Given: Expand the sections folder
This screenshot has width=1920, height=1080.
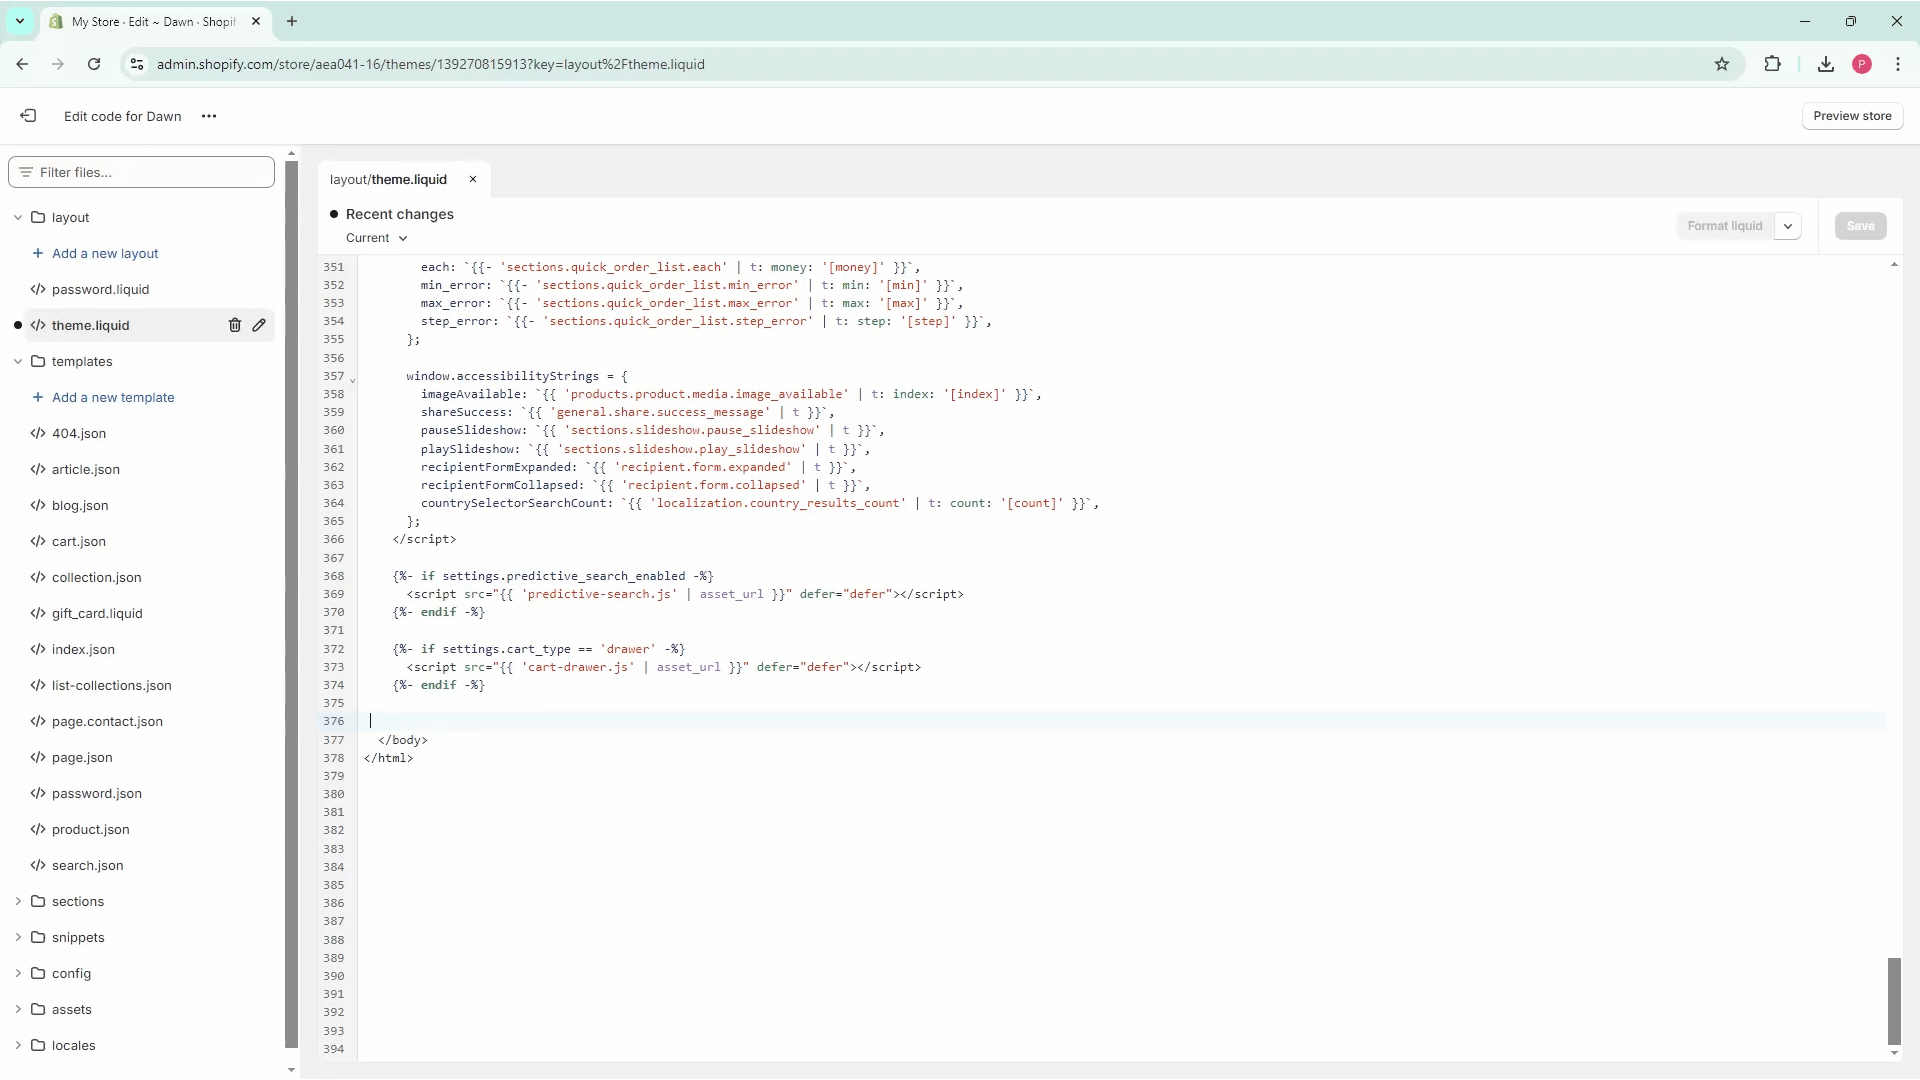Looking at the screenshot, I should [18, 902].
